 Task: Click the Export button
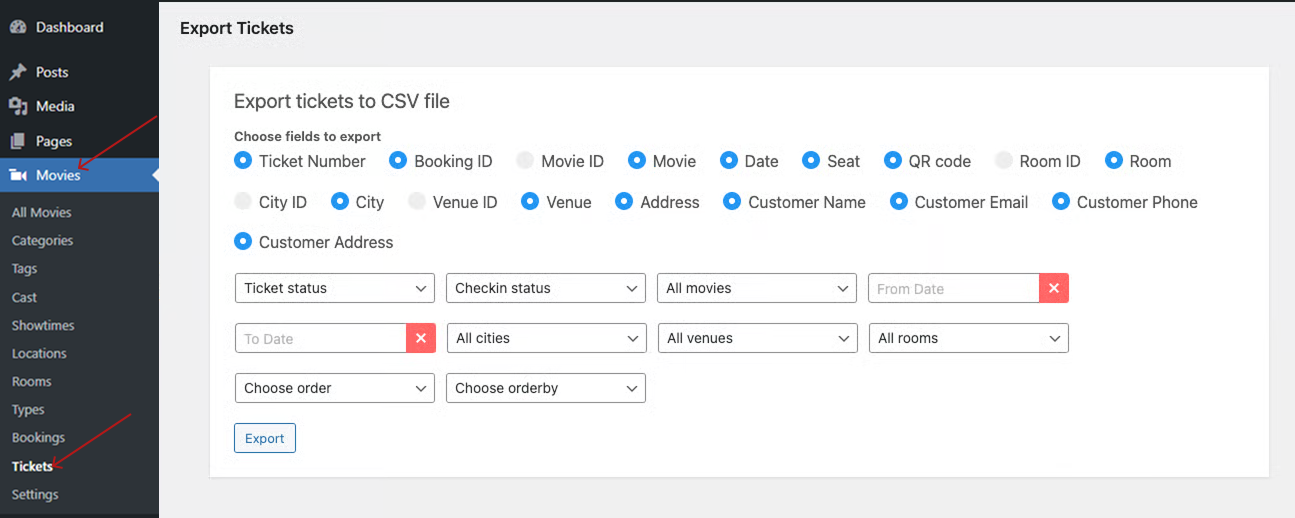[x=265, y=438]
